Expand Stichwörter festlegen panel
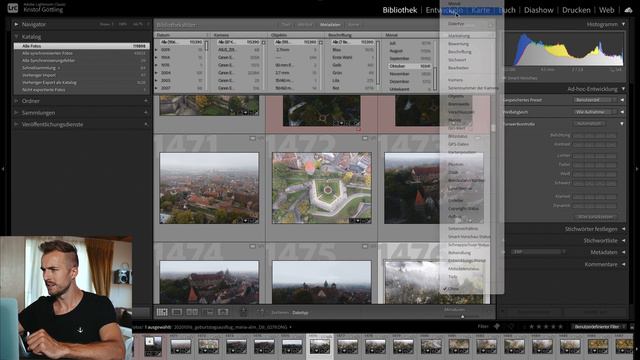This screenshot has height=360, width=640. (623, 229)
